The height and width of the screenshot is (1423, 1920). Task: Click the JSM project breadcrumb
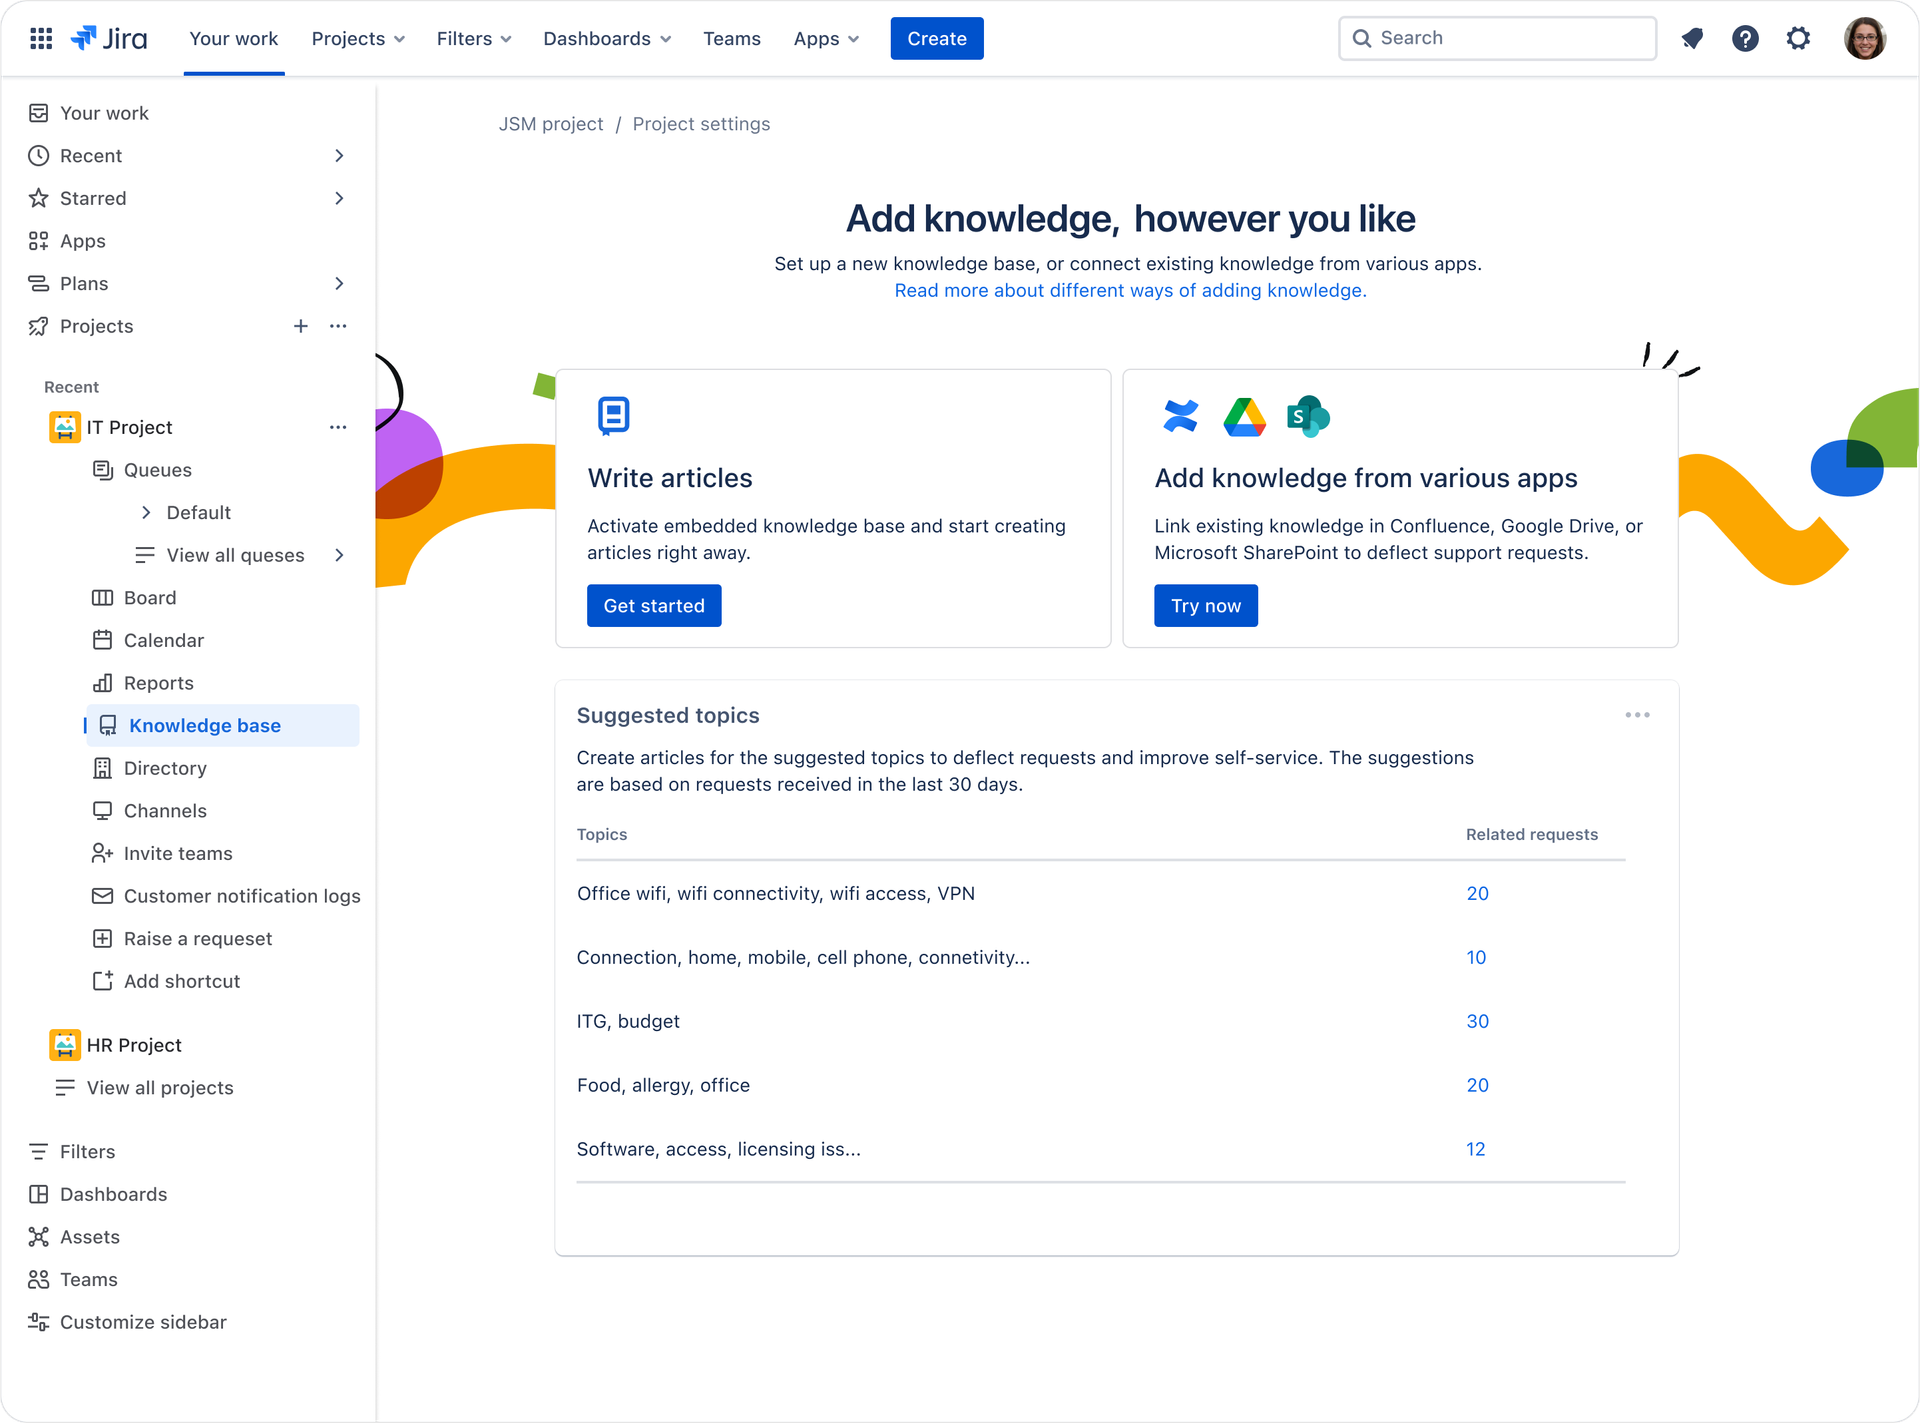551,124
